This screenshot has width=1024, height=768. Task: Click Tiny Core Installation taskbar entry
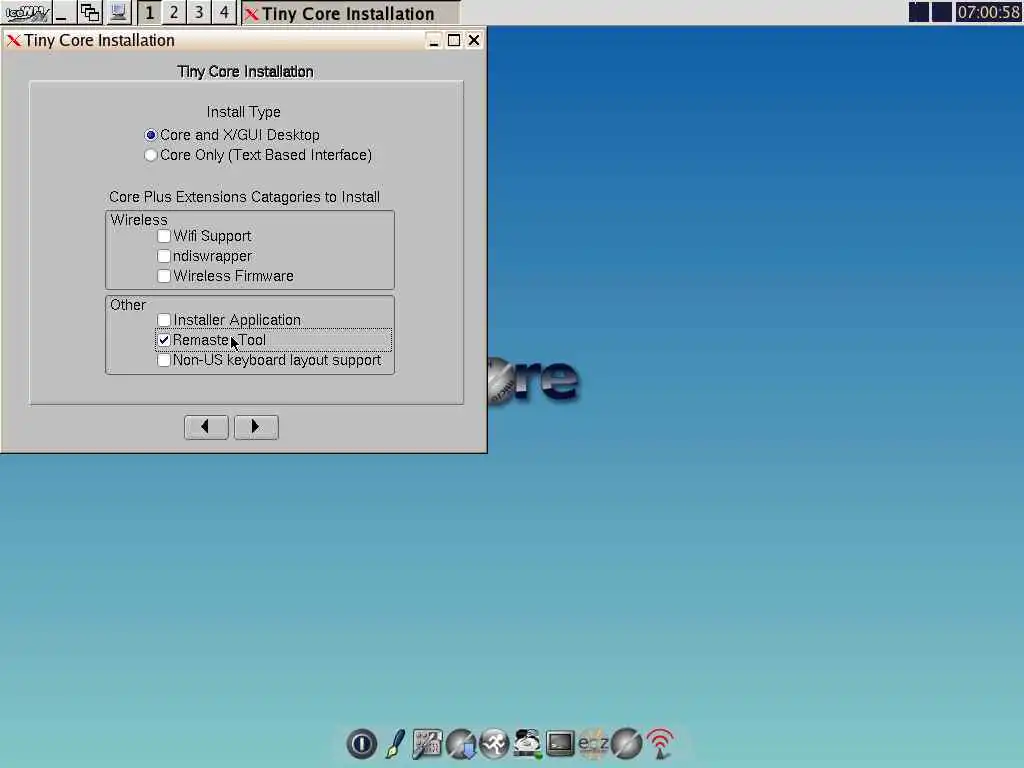pyautogui.click(x=350, y=13)
